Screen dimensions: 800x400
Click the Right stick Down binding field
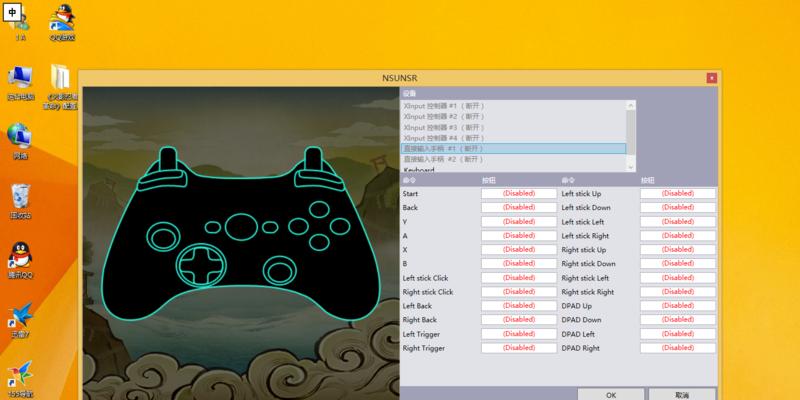point(678,264)
